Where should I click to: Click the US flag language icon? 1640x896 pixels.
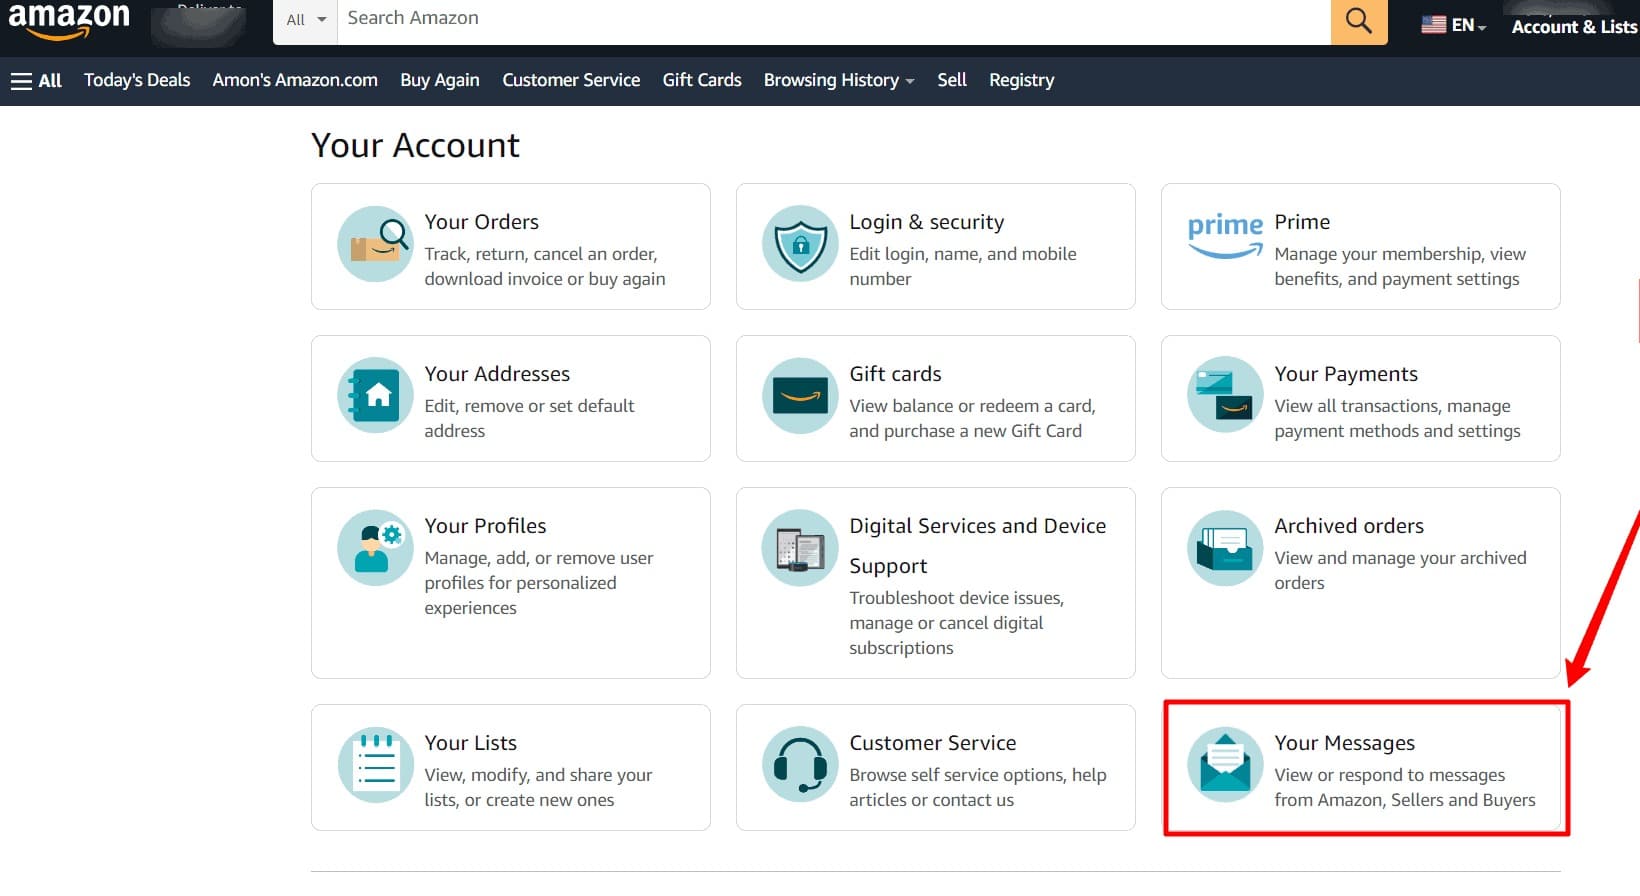[1434, 25]
